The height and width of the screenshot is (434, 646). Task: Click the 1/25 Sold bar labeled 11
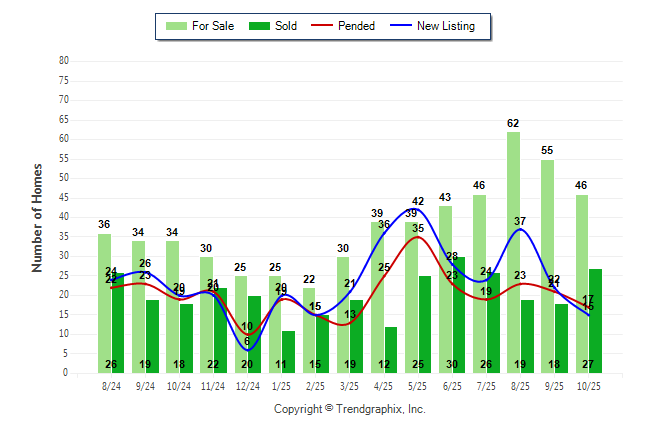tap(289, 351)
